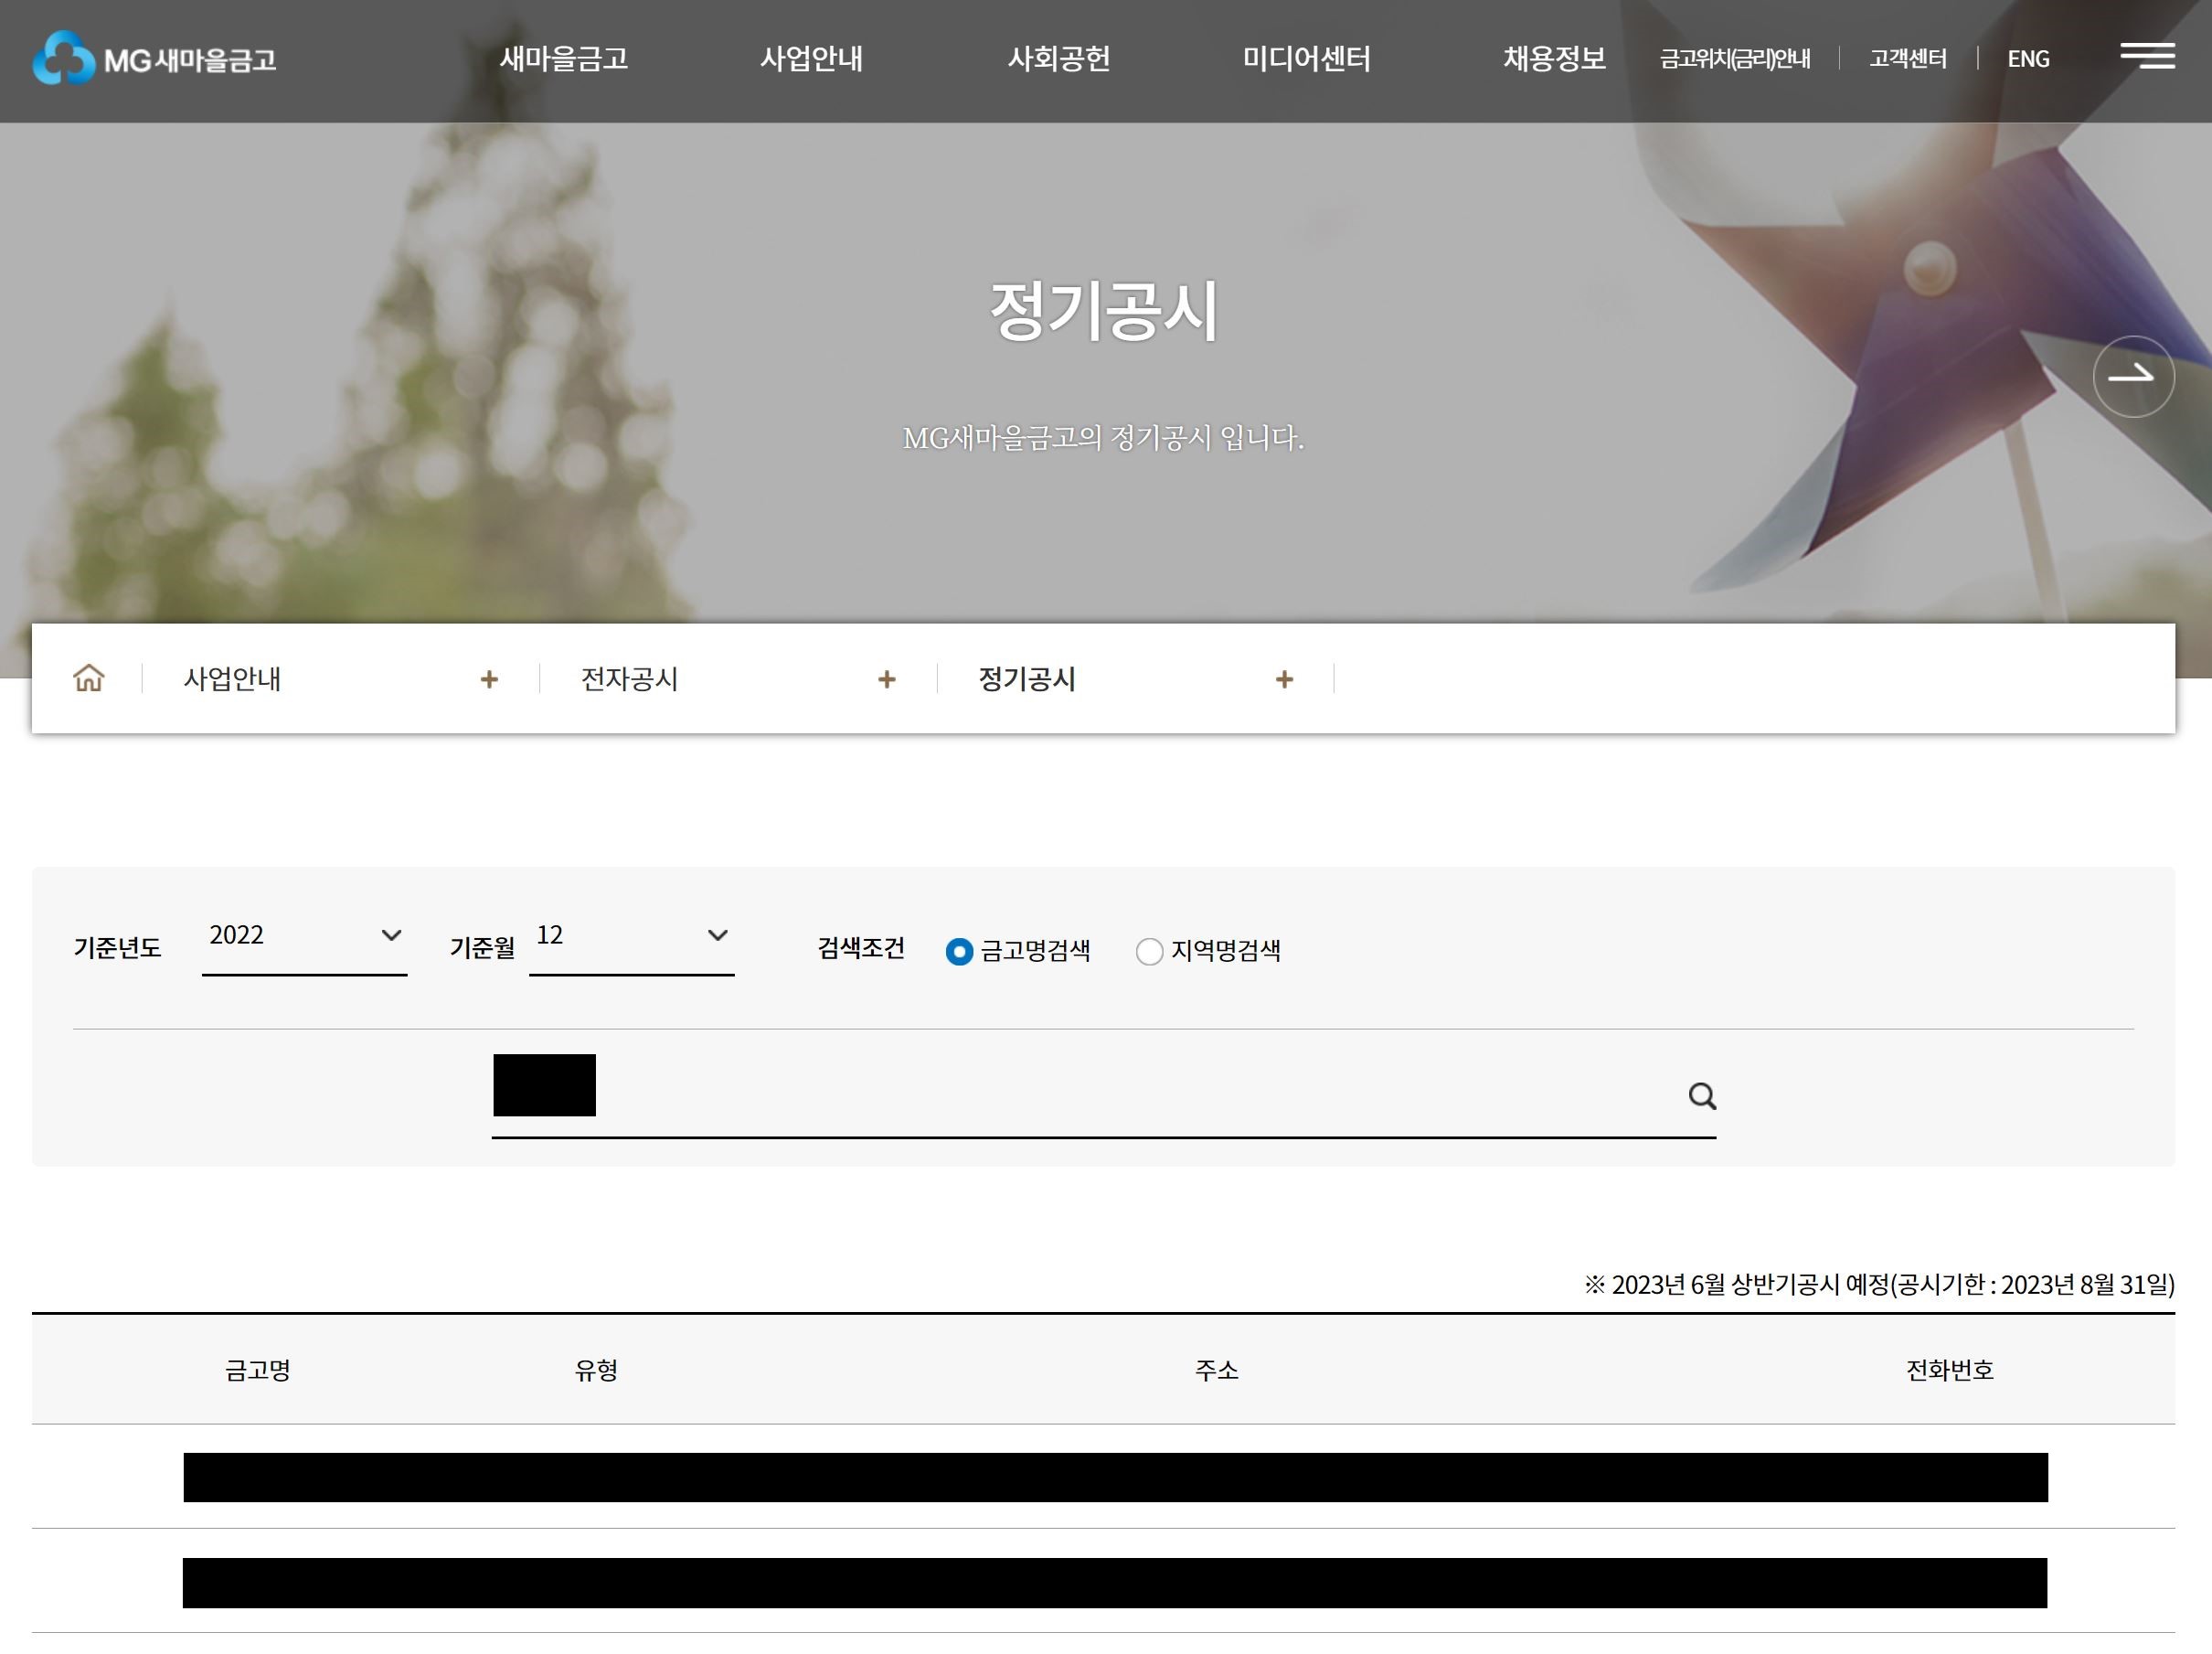The image size is (2212, 1654).
Task: Enable 지역명검색 search condition
Action: click(1148, 951)
